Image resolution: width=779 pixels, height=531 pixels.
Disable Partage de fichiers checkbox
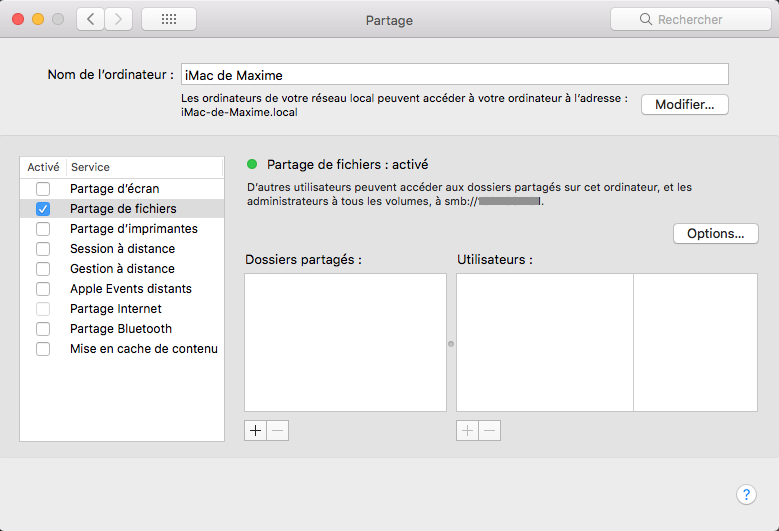[43, 209]
